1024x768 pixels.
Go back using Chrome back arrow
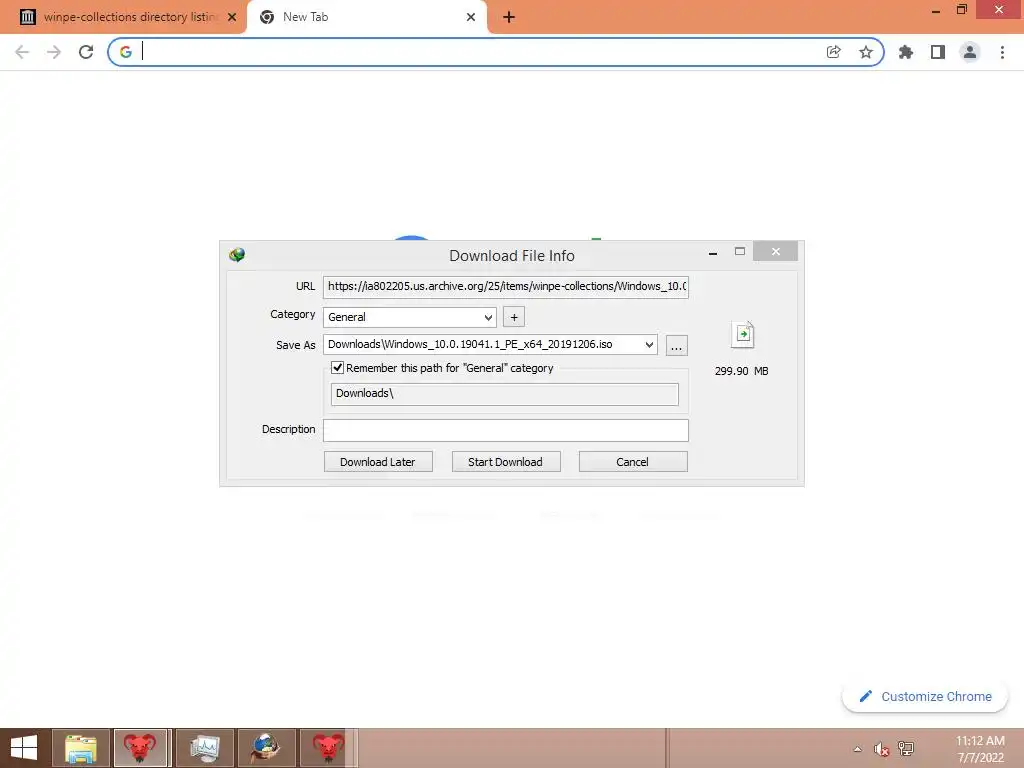tap(22, 52)
